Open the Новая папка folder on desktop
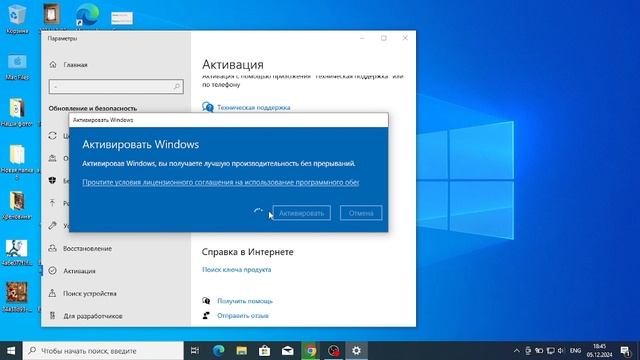This screenshot has width=640, height=360. coord(17,162)
